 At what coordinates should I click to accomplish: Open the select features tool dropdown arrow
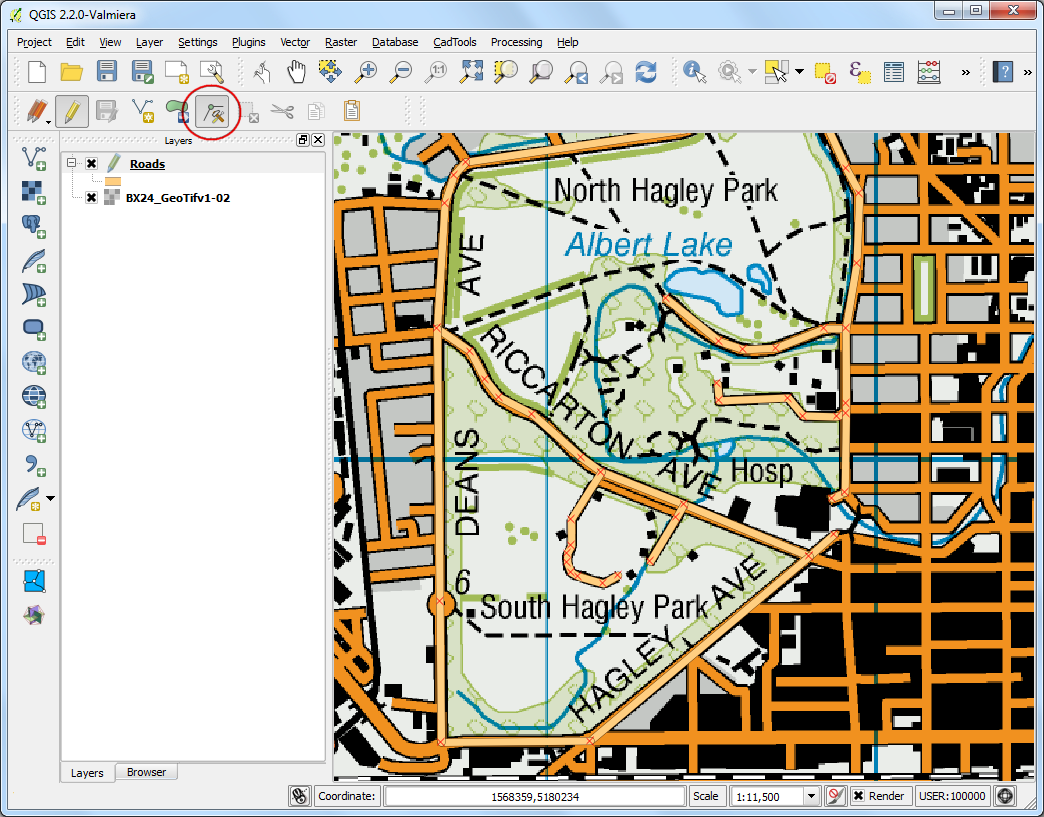pyautogui.click(x=799, y=72)
